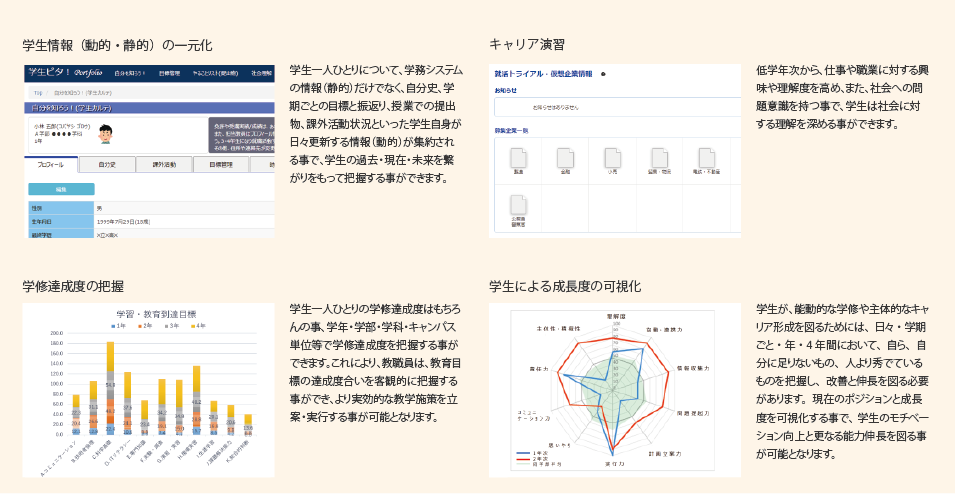The height and width of the screenshot is (494, 955).
Task: Click the 募集企業一覧 section label
Action: (x=511, y=130)
